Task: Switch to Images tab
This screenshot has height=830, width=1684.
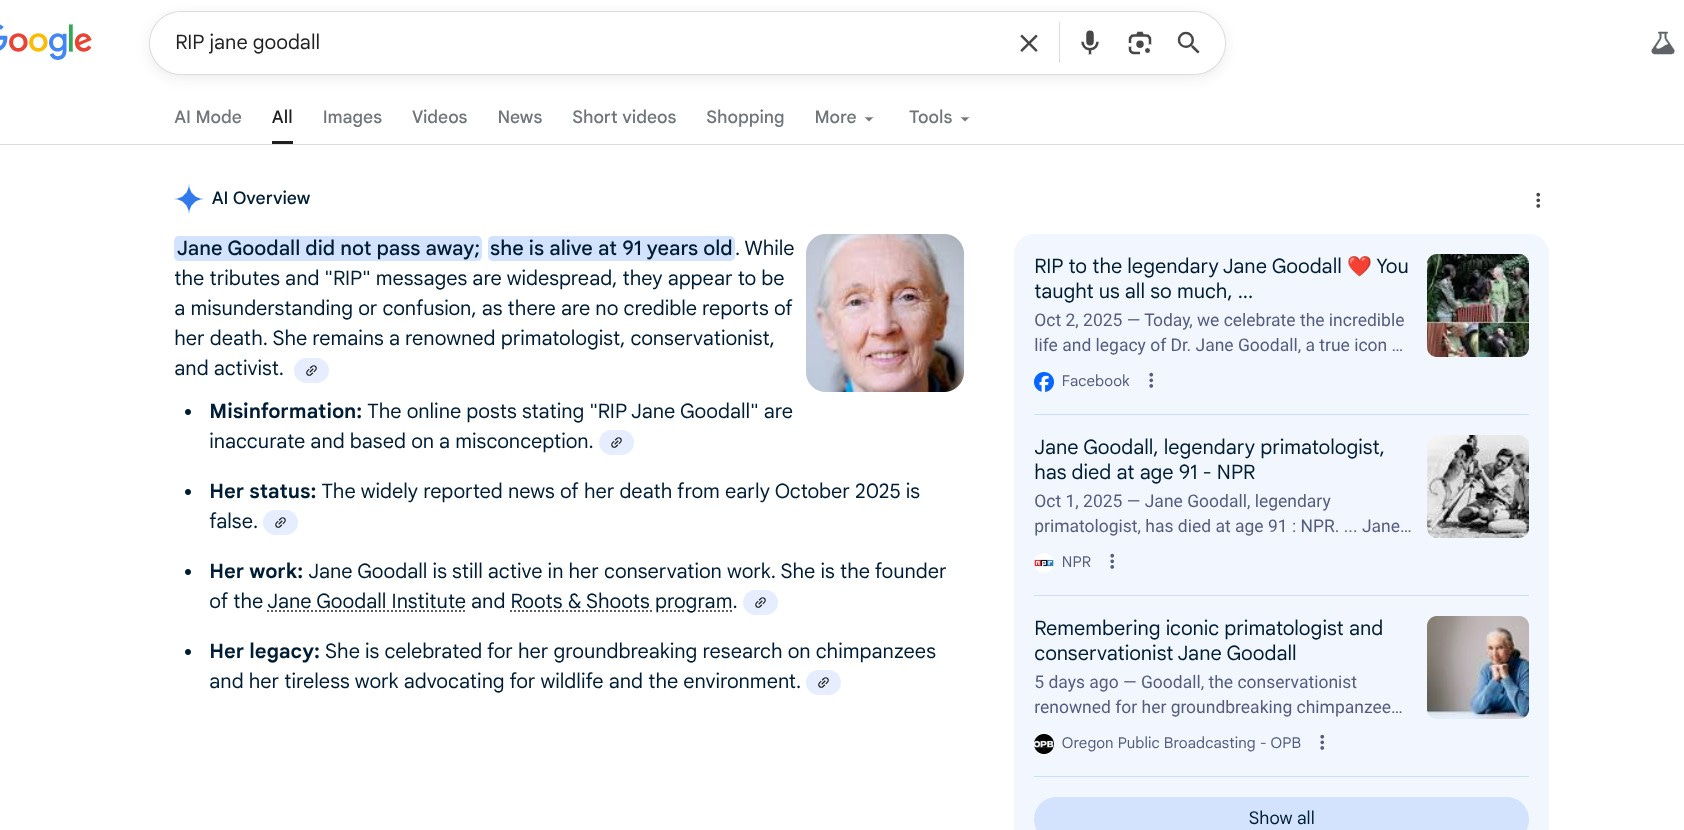Action: pos(352,117)
